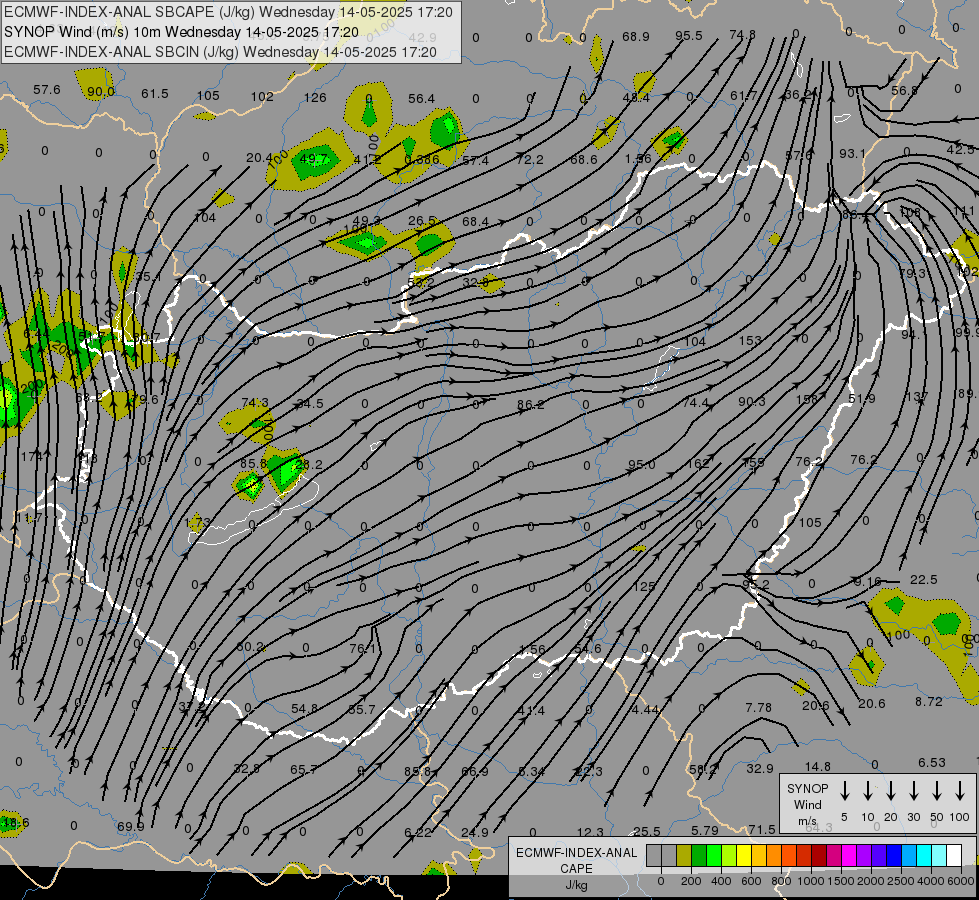Click the 6000 tick label in CAPE legend
Screen dimensions: 979x900
click(962, 881)
